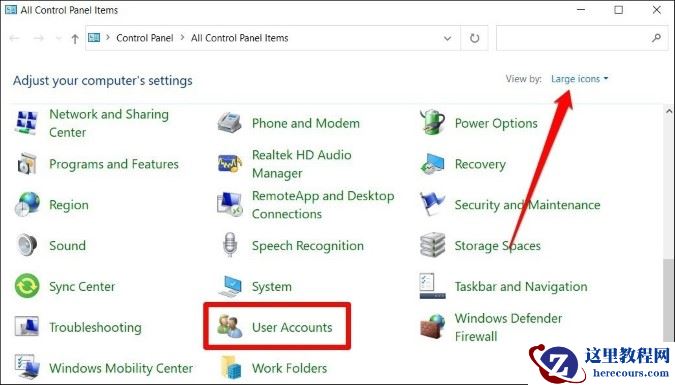The height and width of the screenshot is (385, 675).
Task: Click the Windows Defender Firewall icon
Action: click(x=432, y=327)
